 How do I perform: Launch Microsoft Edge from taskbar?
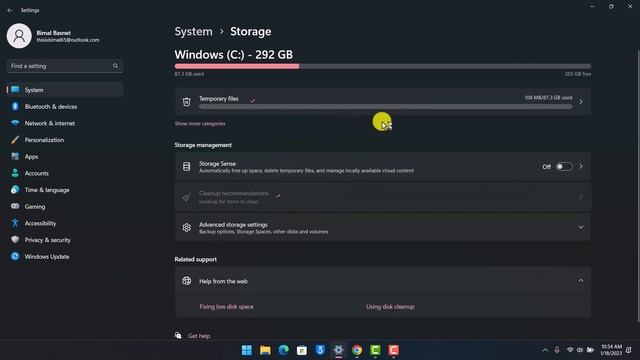click(284, 350)
